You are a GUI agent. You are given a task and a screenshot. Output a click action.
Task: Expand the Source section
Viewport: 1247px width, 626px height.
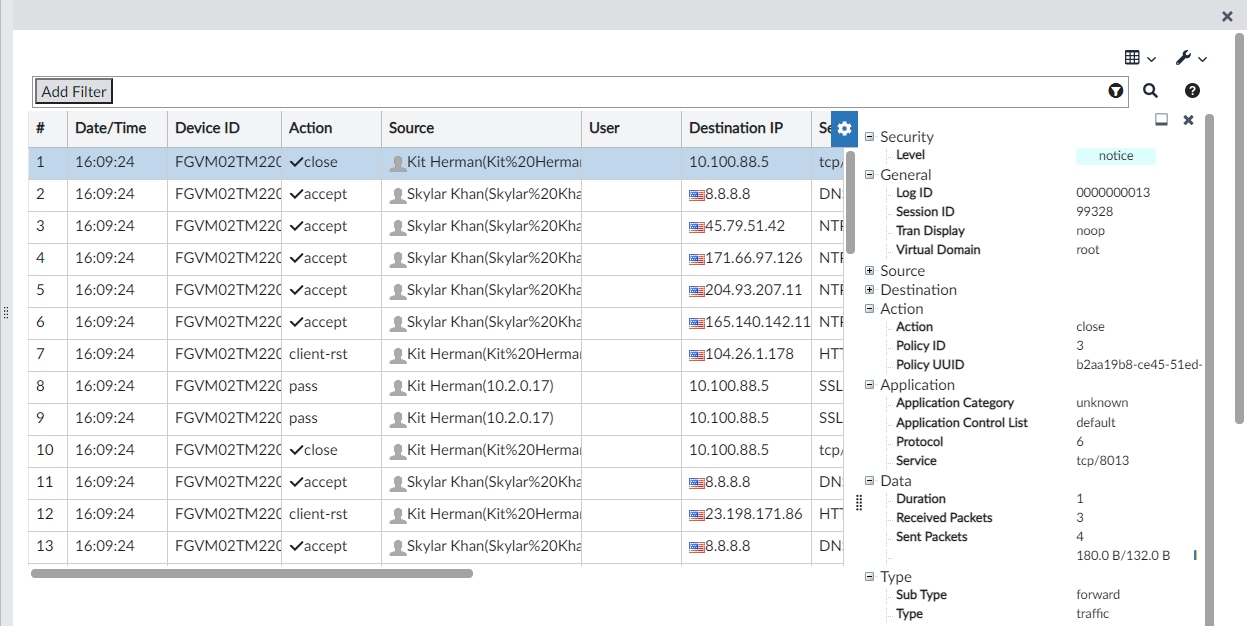pyautogui.click(x=869, y=270)
